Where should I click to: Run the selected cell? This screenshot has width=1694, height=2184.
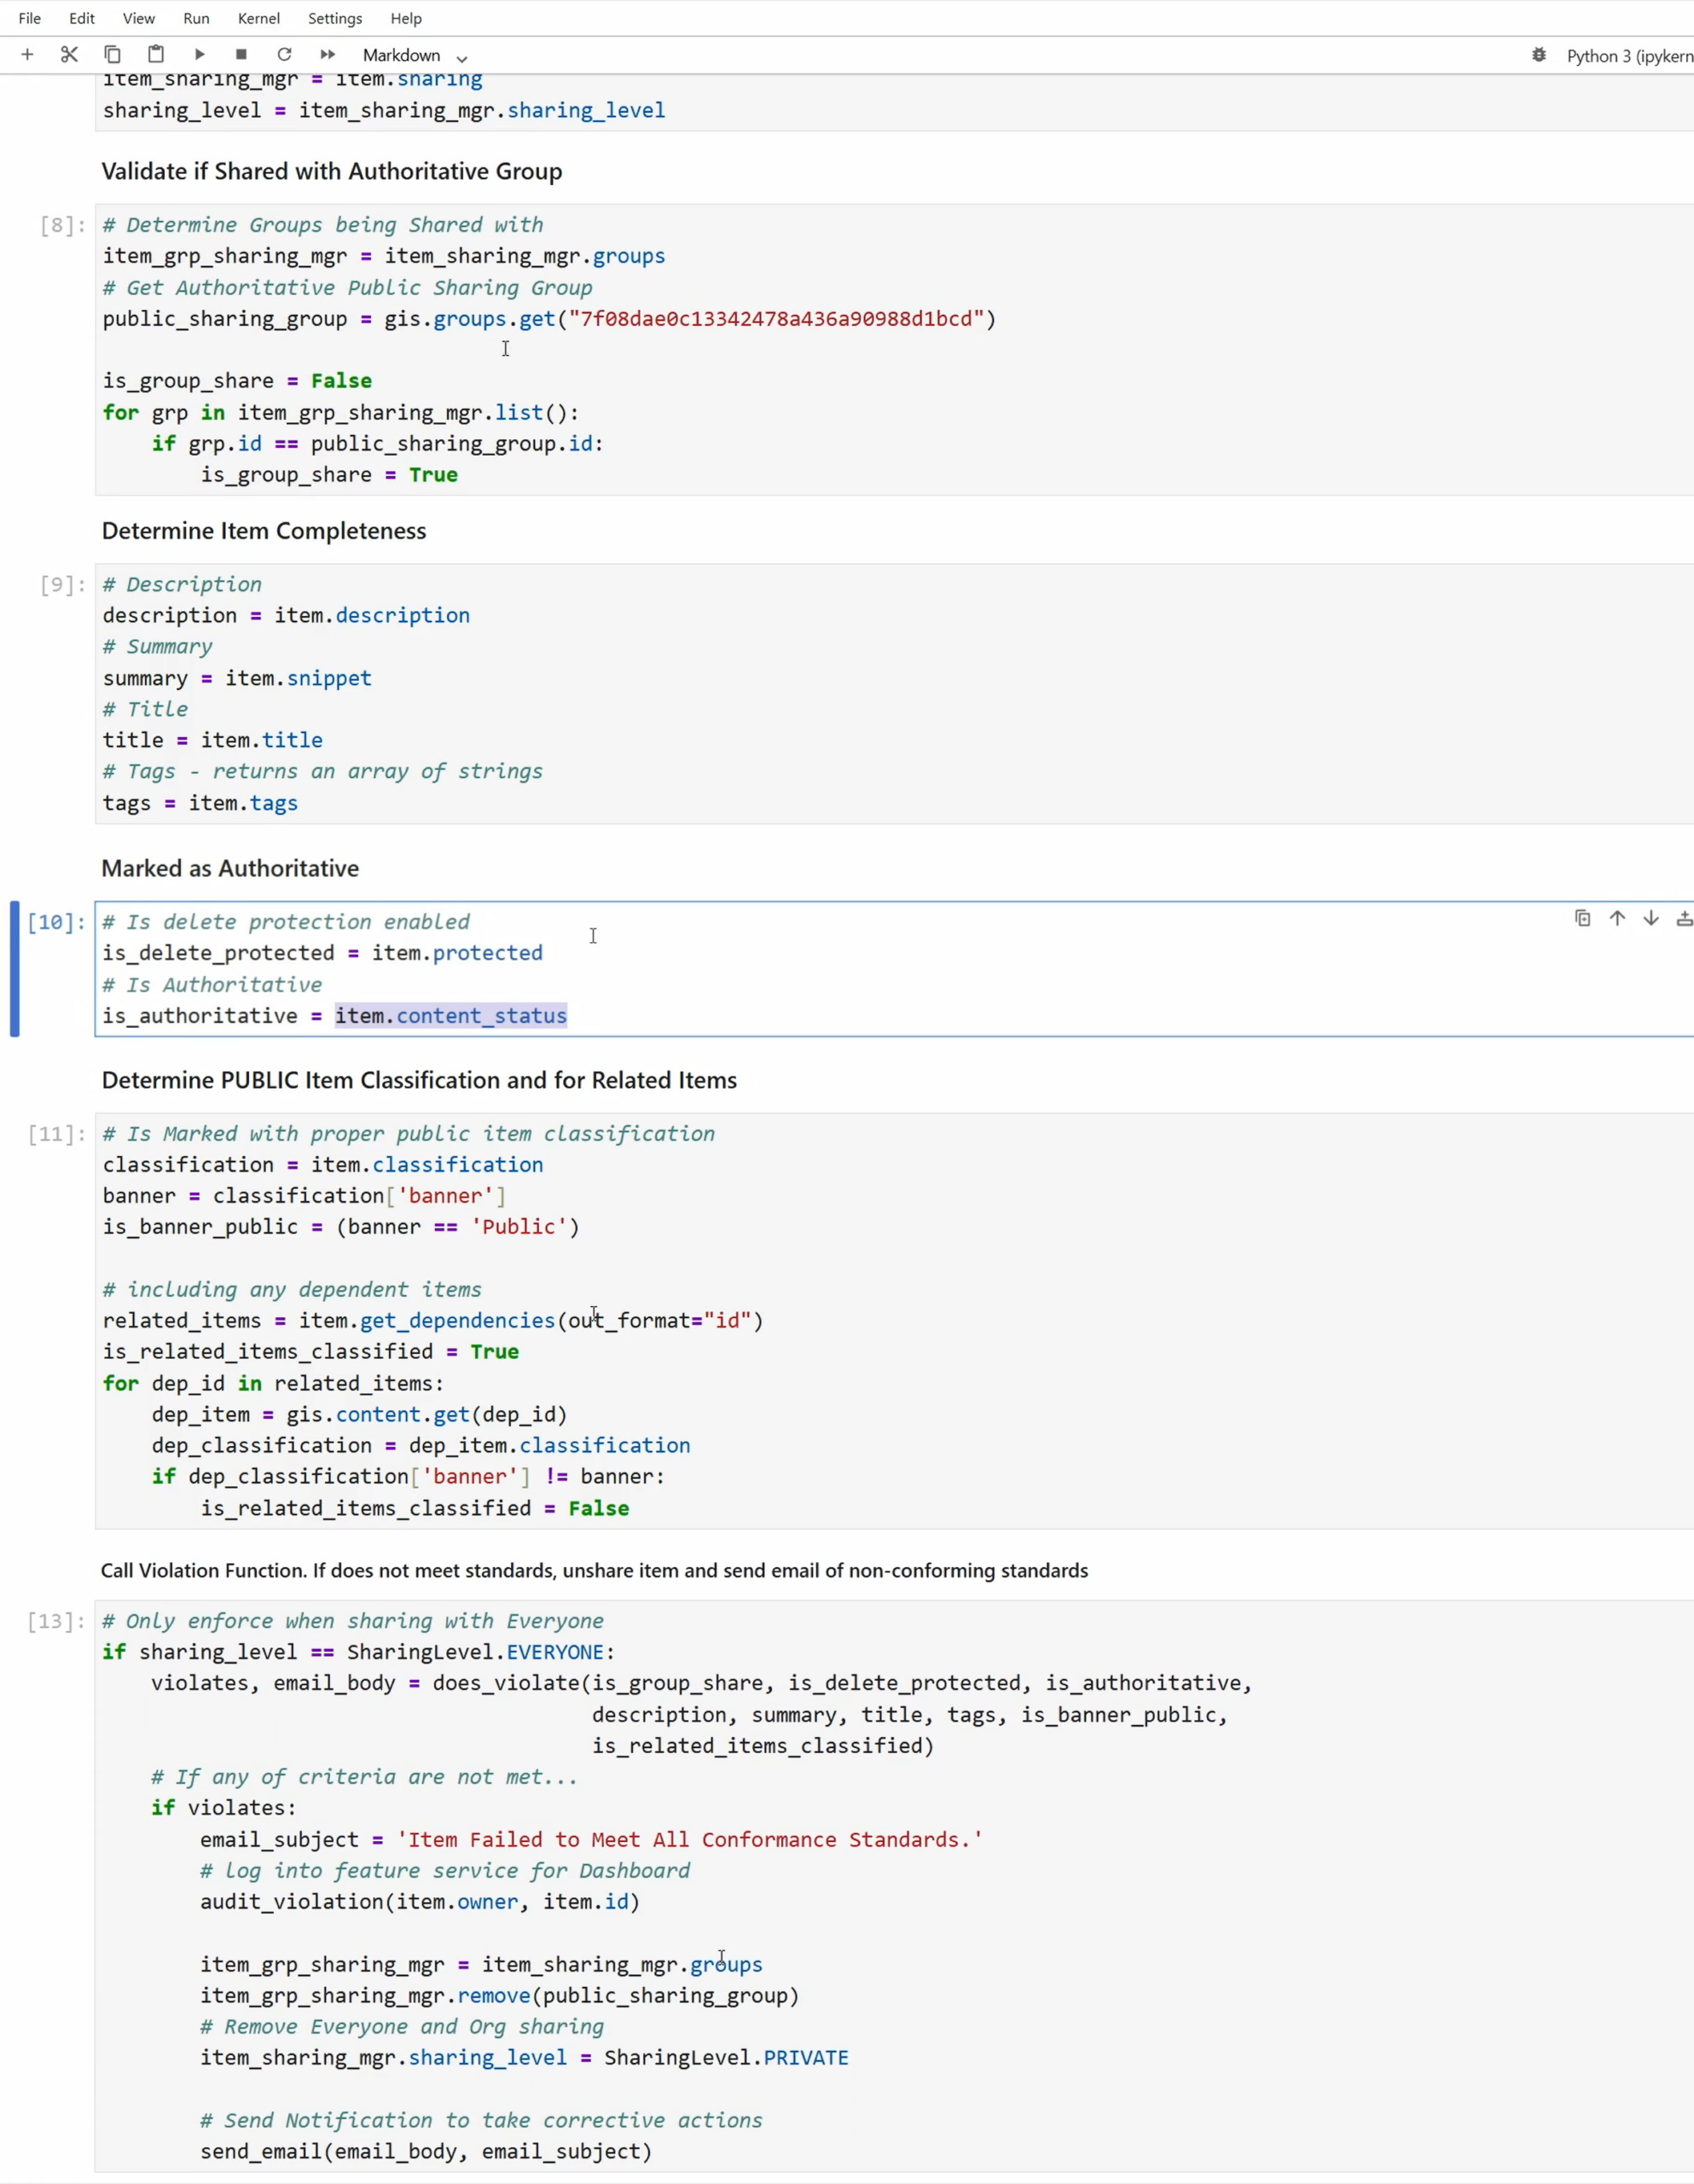tap(200, 55)
